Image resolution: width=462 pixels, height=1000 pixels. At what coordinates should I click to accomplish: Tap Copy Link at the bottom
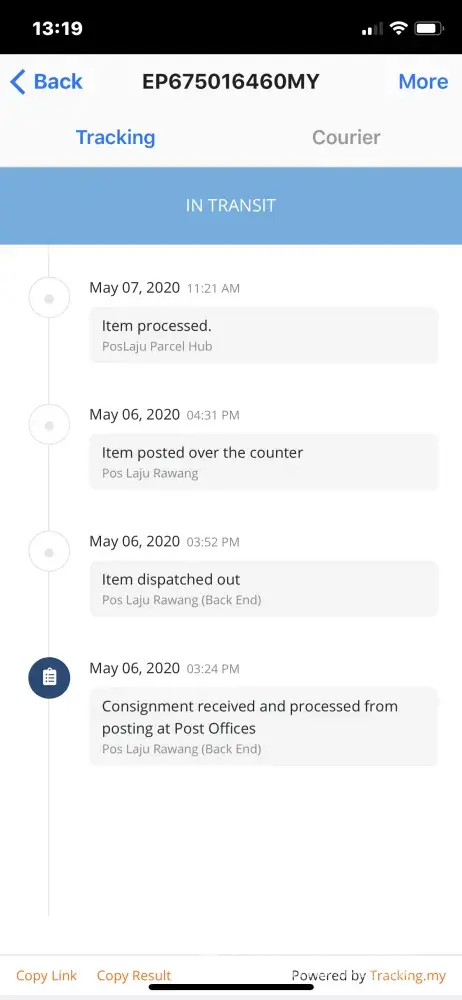[x=47, y=975]
